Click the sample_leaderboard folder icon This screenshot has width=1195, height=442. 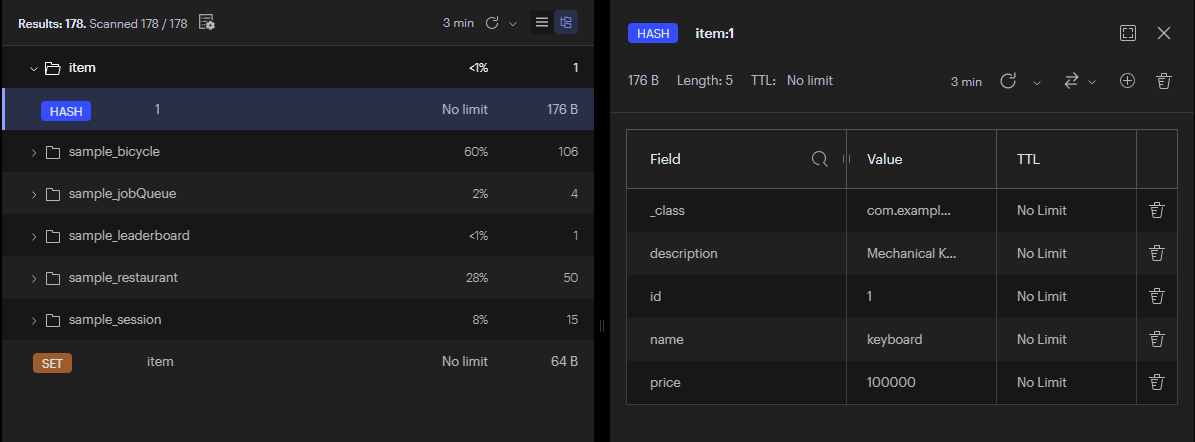53,235
